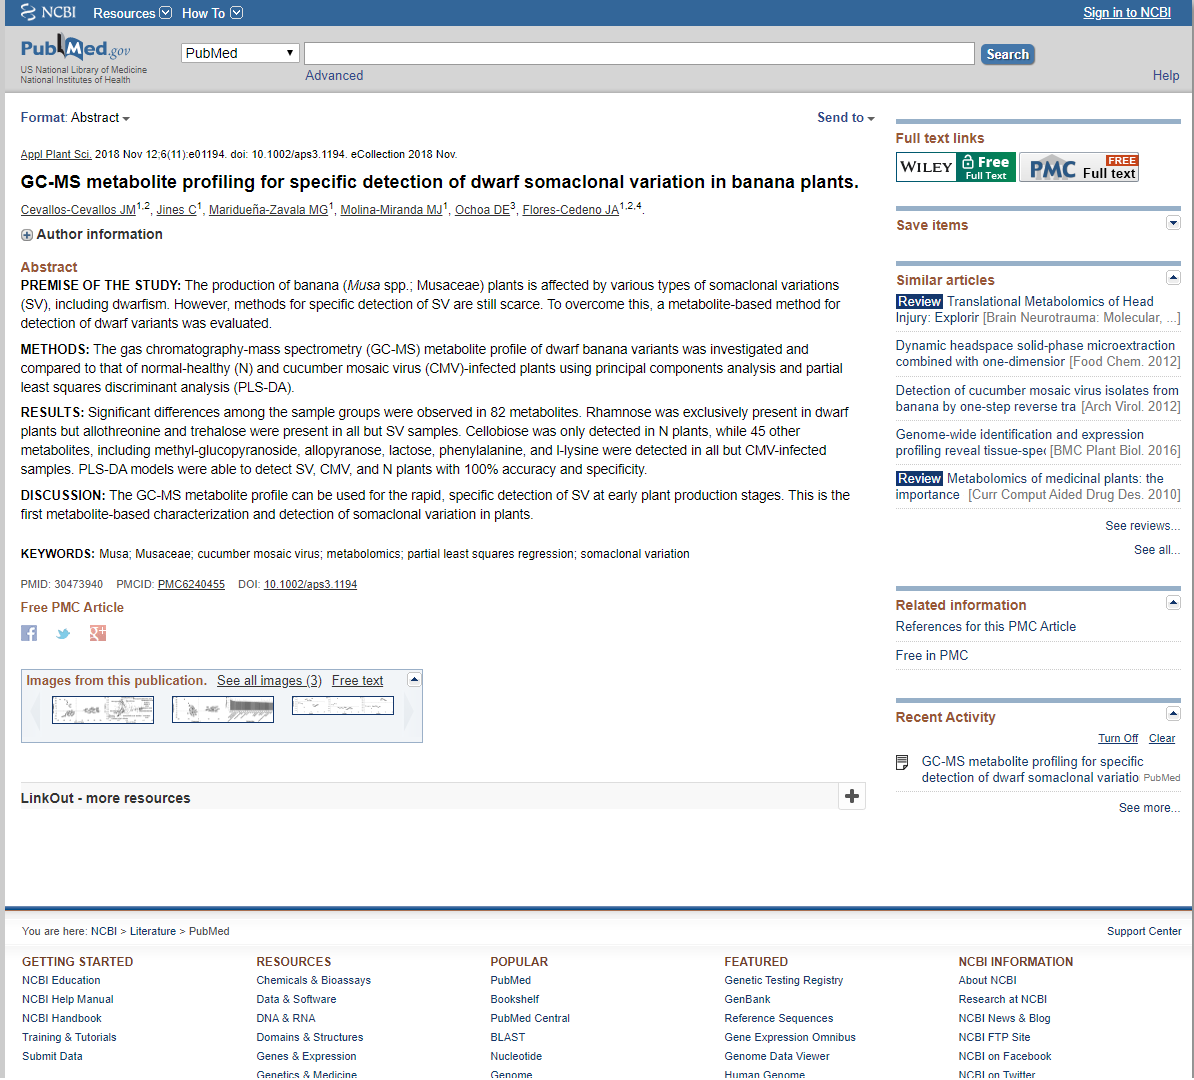1194x1080 pixels.
Task: Open the Help link
Action: click(1166, 75)
